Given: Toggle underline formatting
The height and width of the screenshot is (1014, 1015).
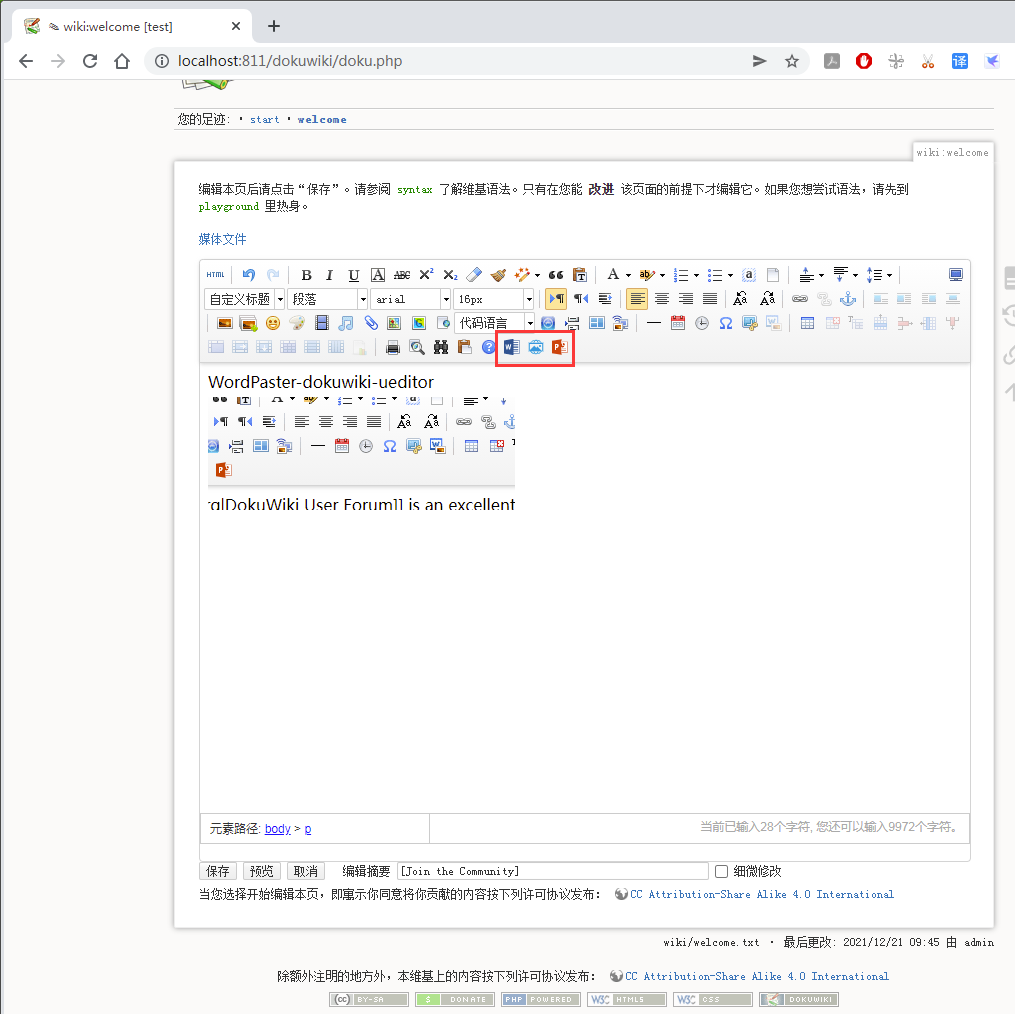Looking at the screenshot, I should coord(353,275).
